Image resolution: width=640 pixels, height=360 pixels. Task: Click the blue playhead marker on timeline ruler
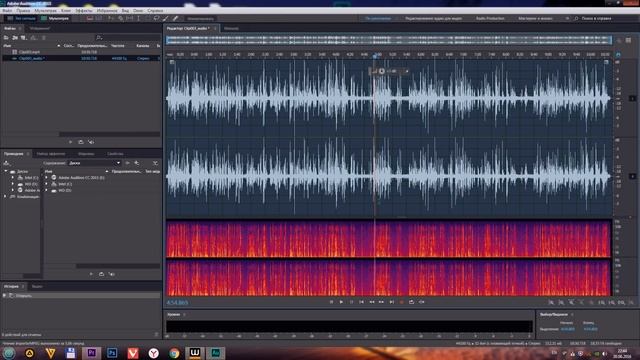point(375,55)
